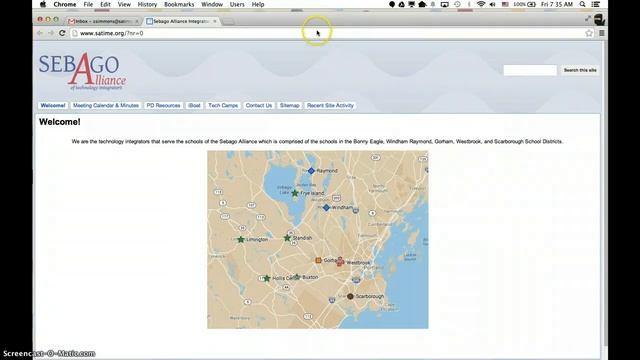Open Recent Site Activity
The height and width of the screenshot is (360, 640).
[x=330, y=105]
